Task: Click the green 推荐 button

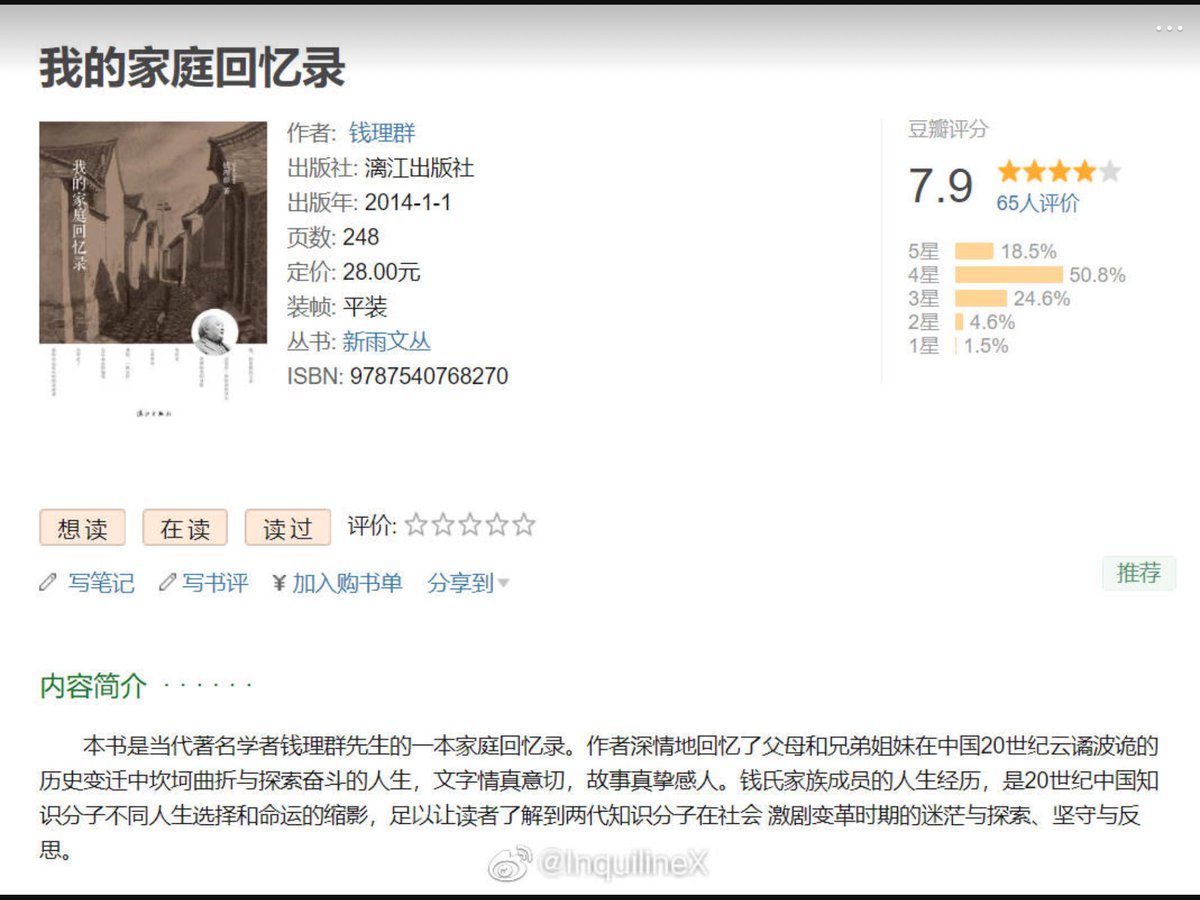Action: (1139, 573)
